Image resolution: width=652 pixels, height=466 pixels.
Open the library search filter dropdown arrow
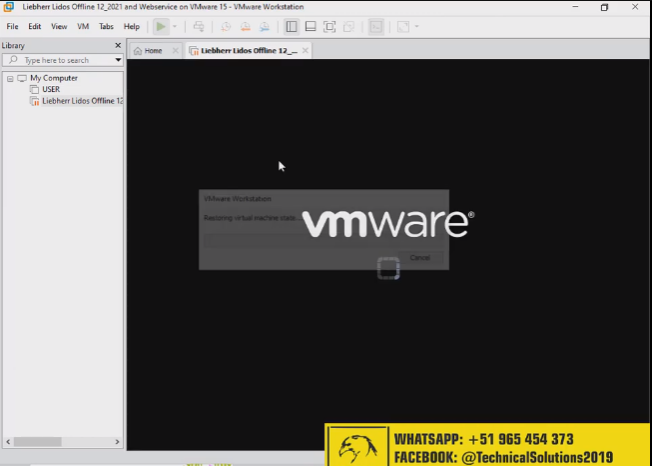pos(118,60)
